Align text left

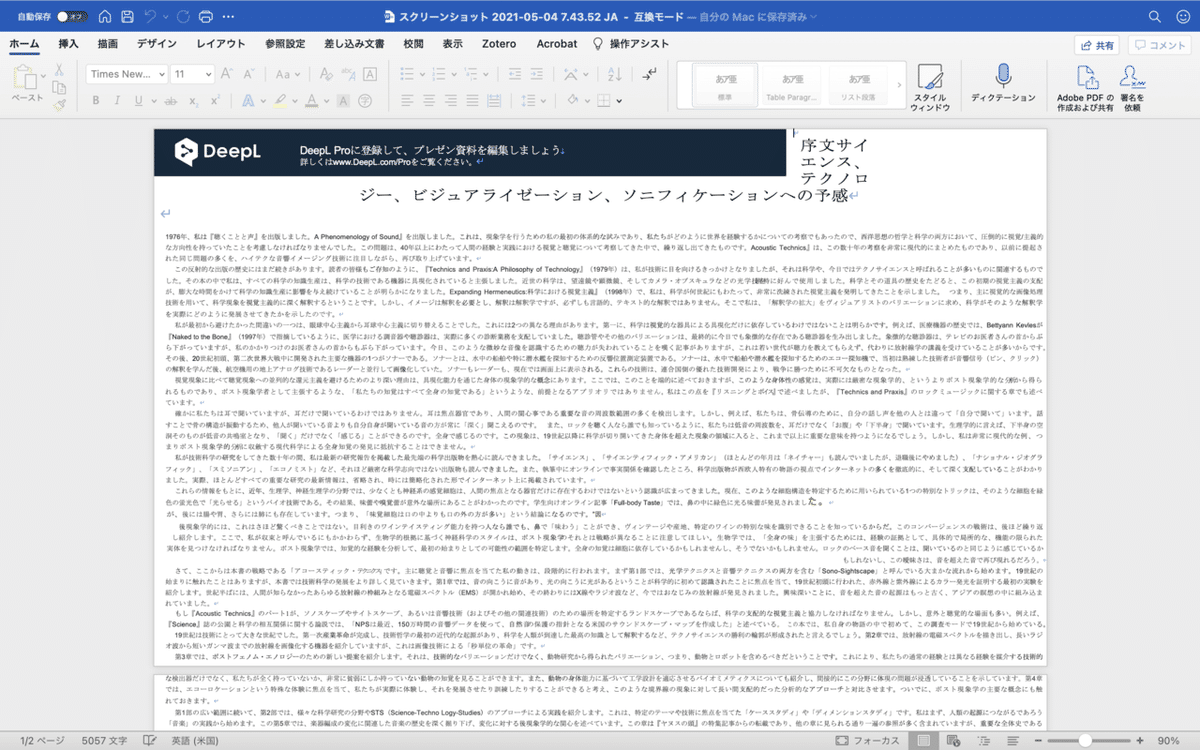407,100
